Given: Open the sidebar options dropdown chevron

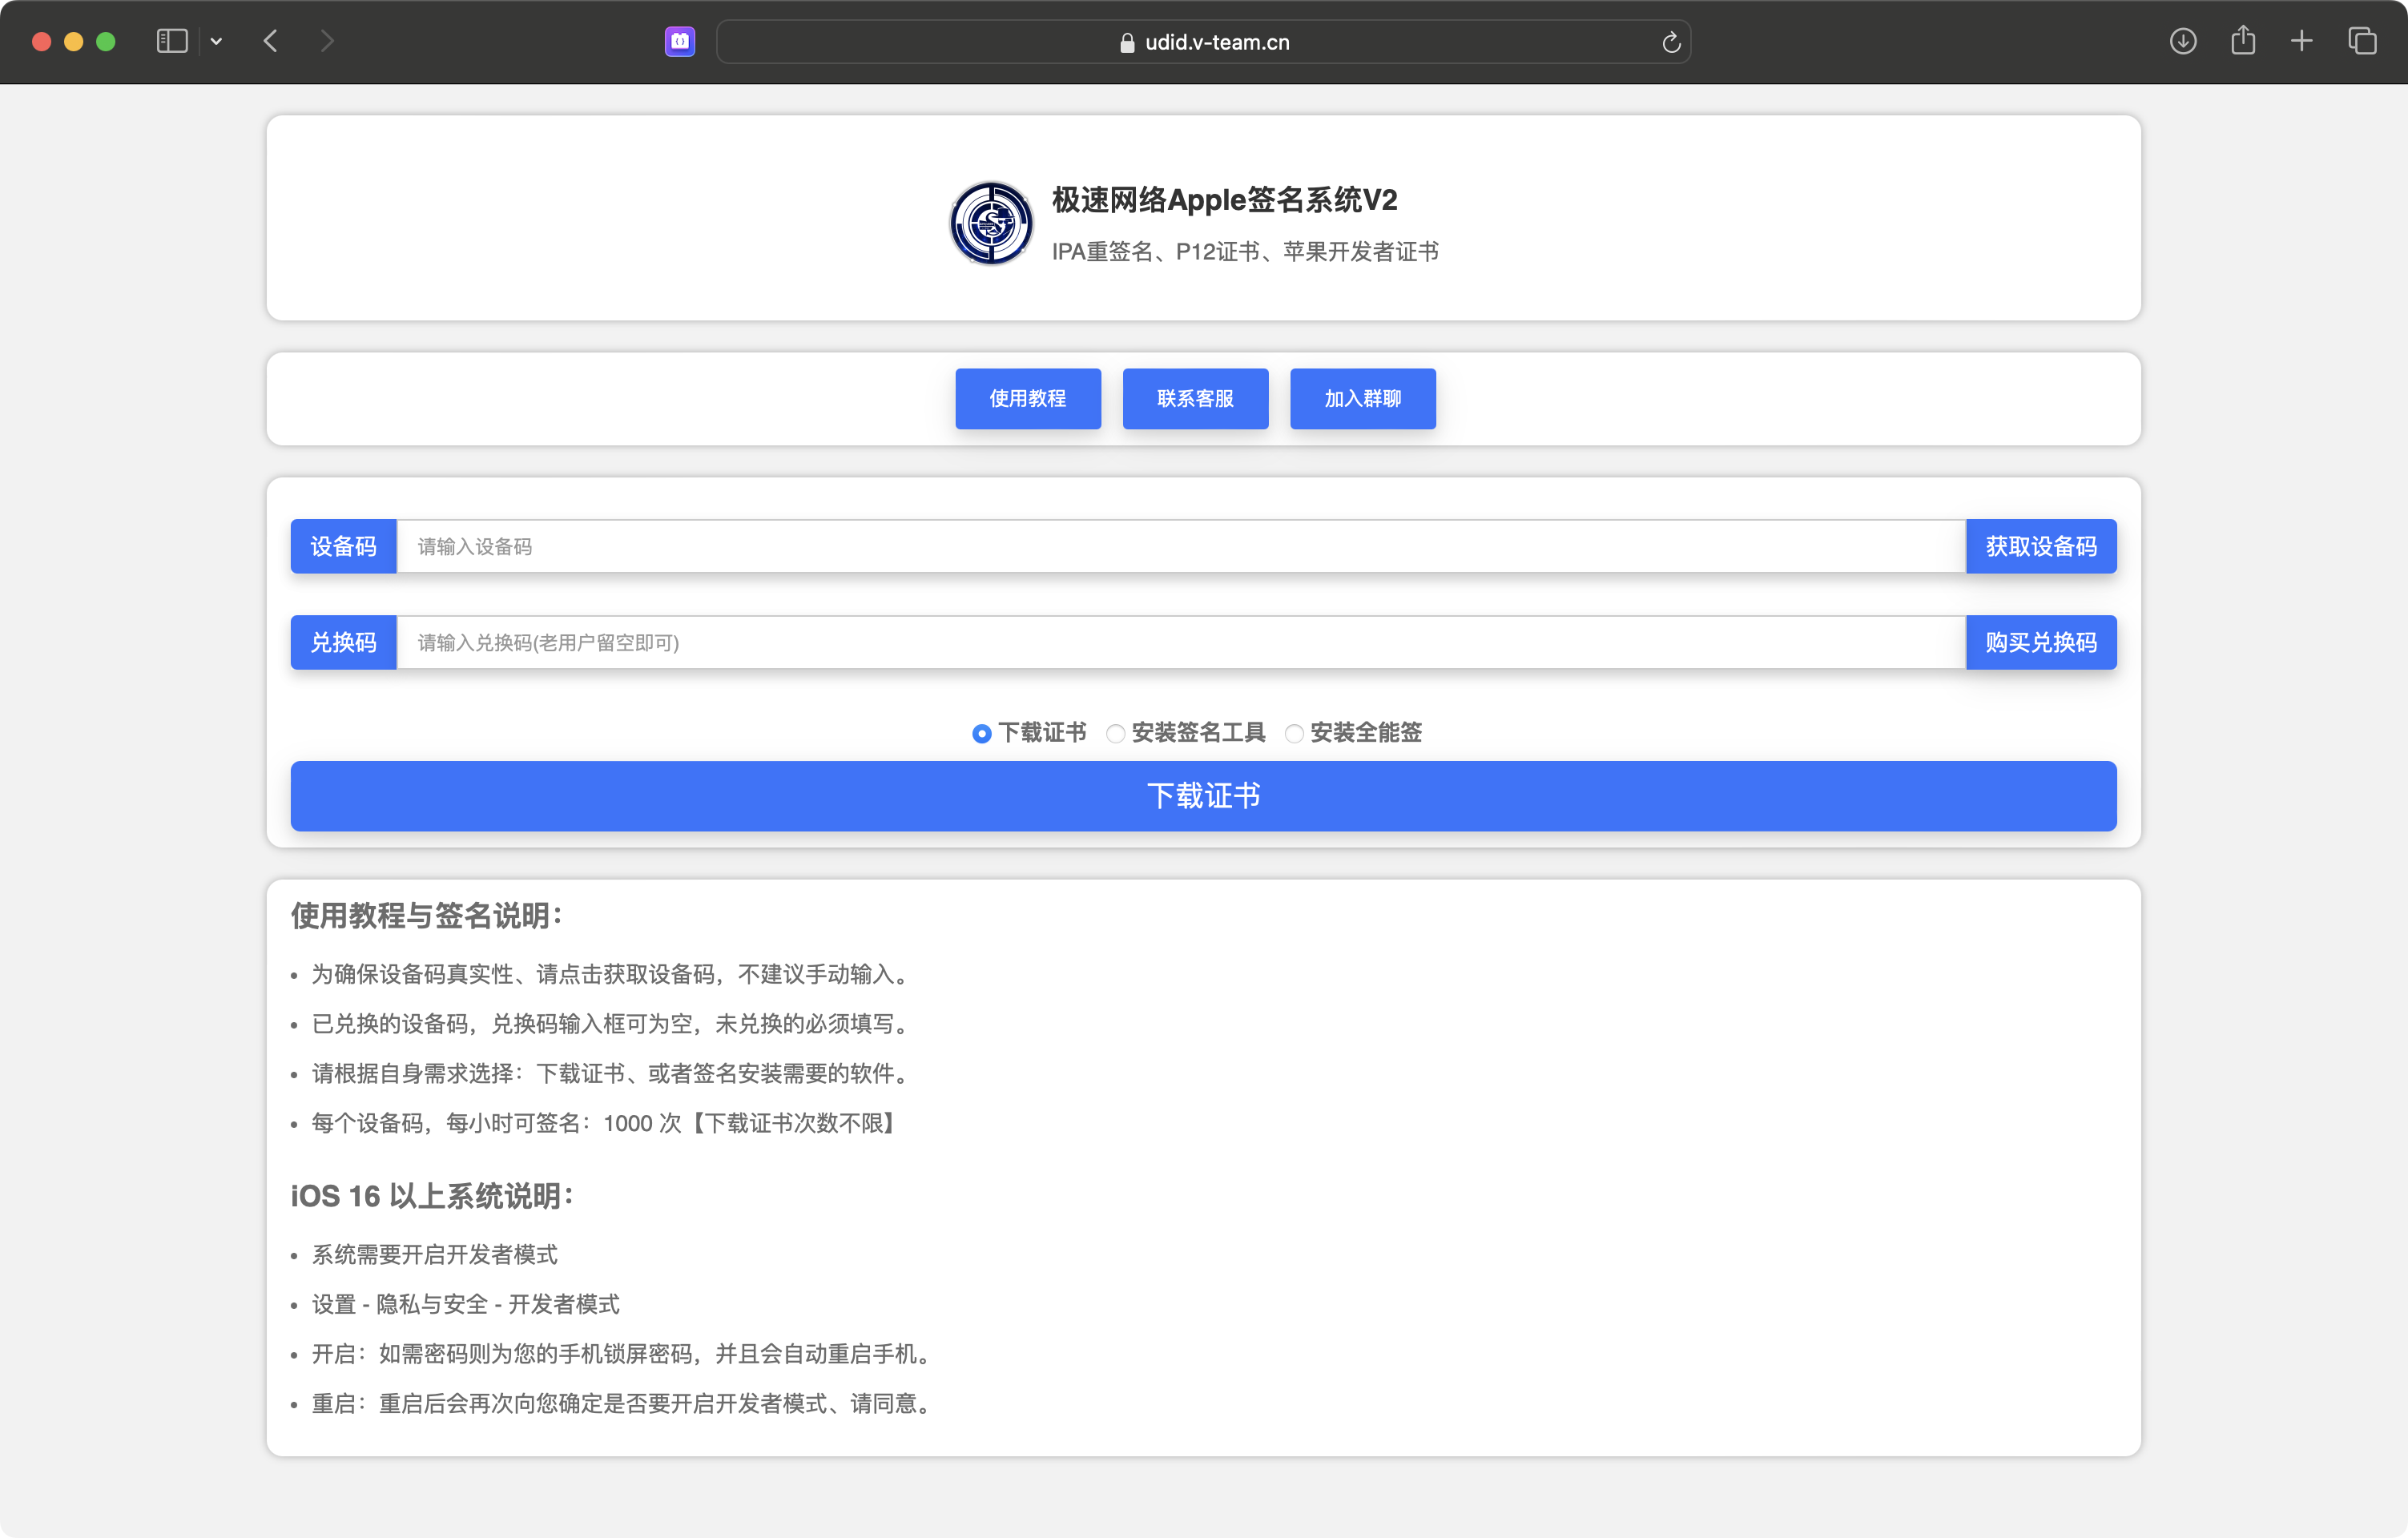Looking at the screenshot, I should click(216, 42).
